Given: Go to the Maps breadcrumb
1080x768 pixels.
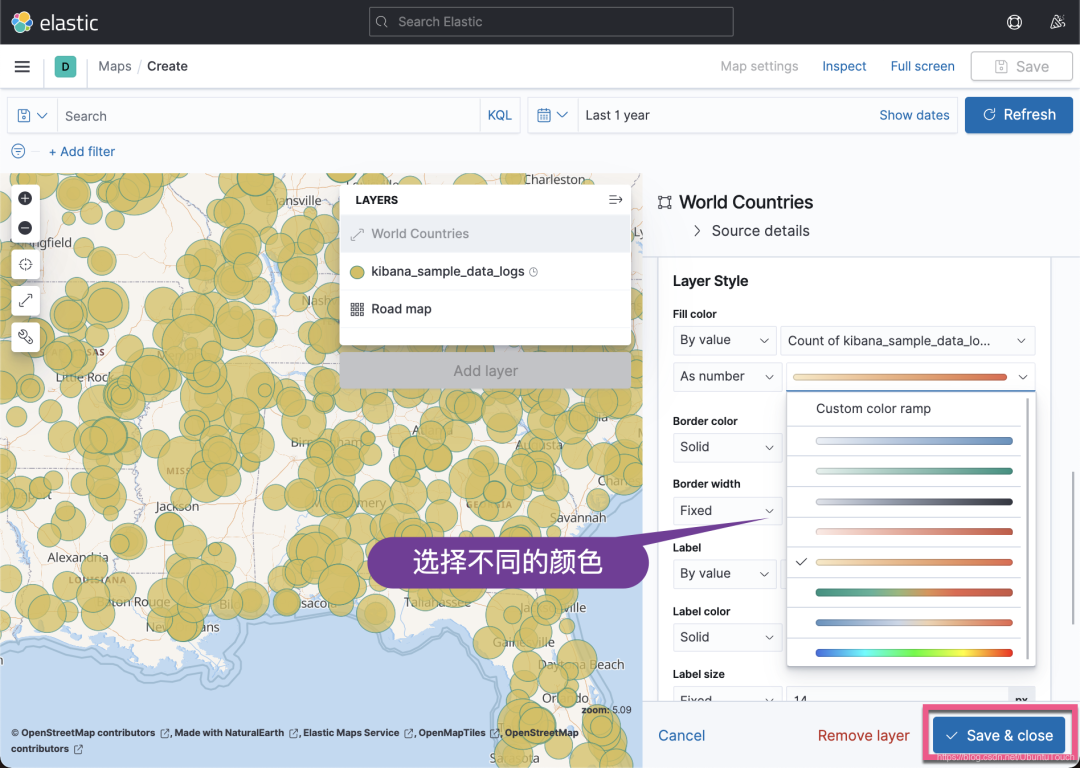Looking at the screenshot, I should point(114,66).
